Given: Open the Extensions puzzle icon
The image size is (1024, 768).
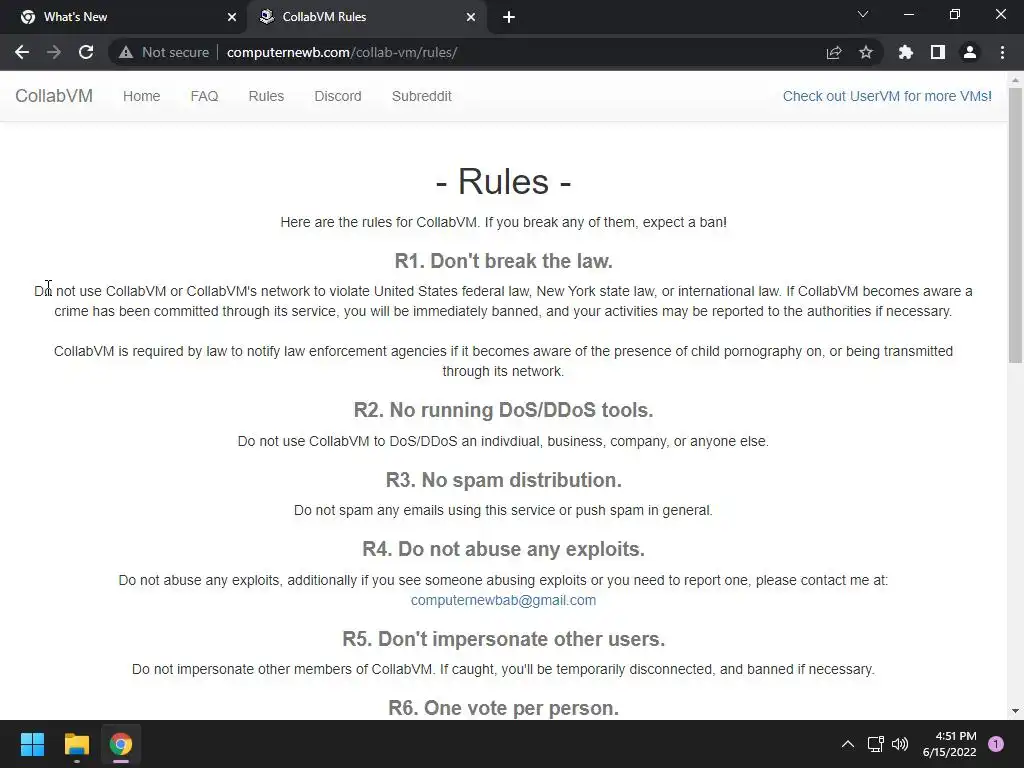Looking at the screenshot, I should tap(905, 52).
